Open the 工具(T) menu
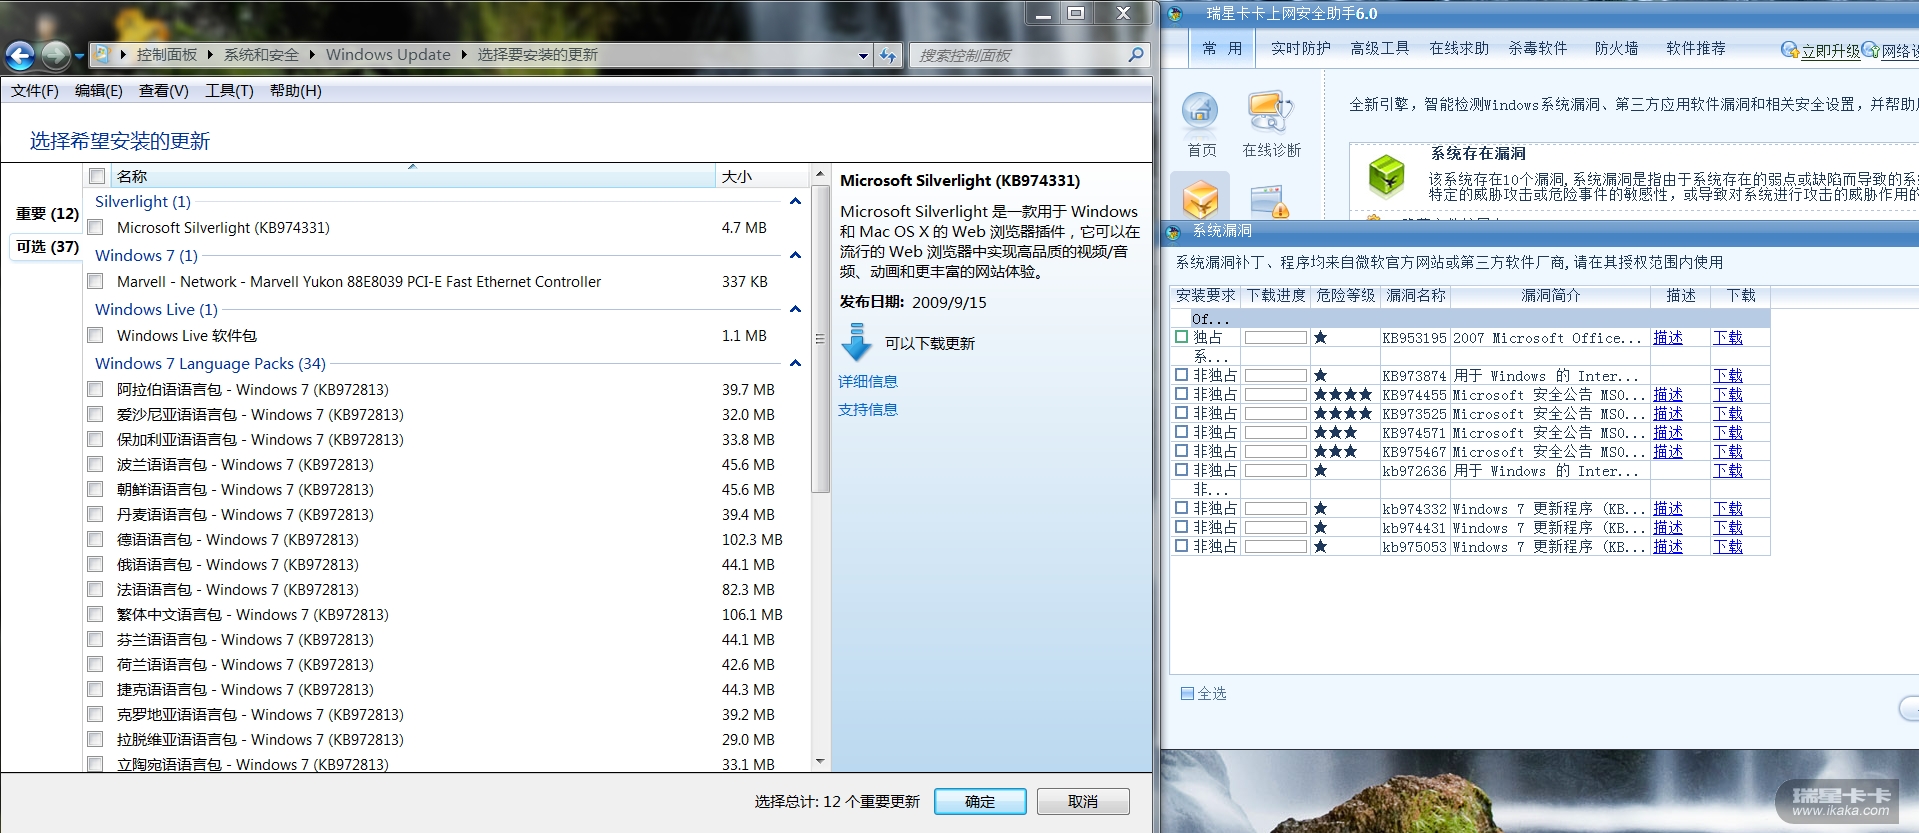Image resolution: width=1919 pixels, height=833 pixels. point(229,91)
